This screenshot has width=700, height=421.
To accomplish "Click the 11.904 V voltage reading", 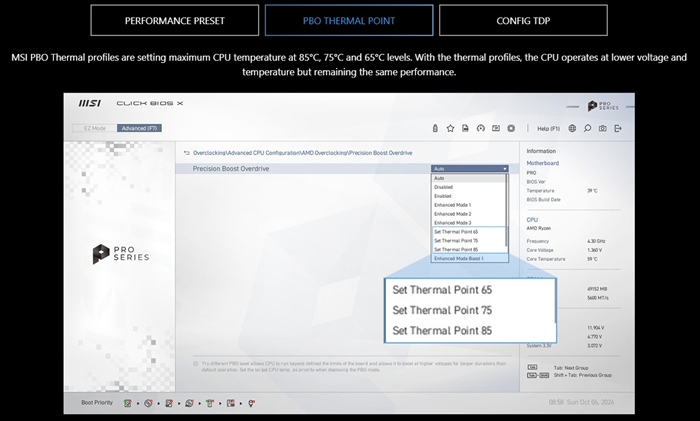I will [596, 328].
